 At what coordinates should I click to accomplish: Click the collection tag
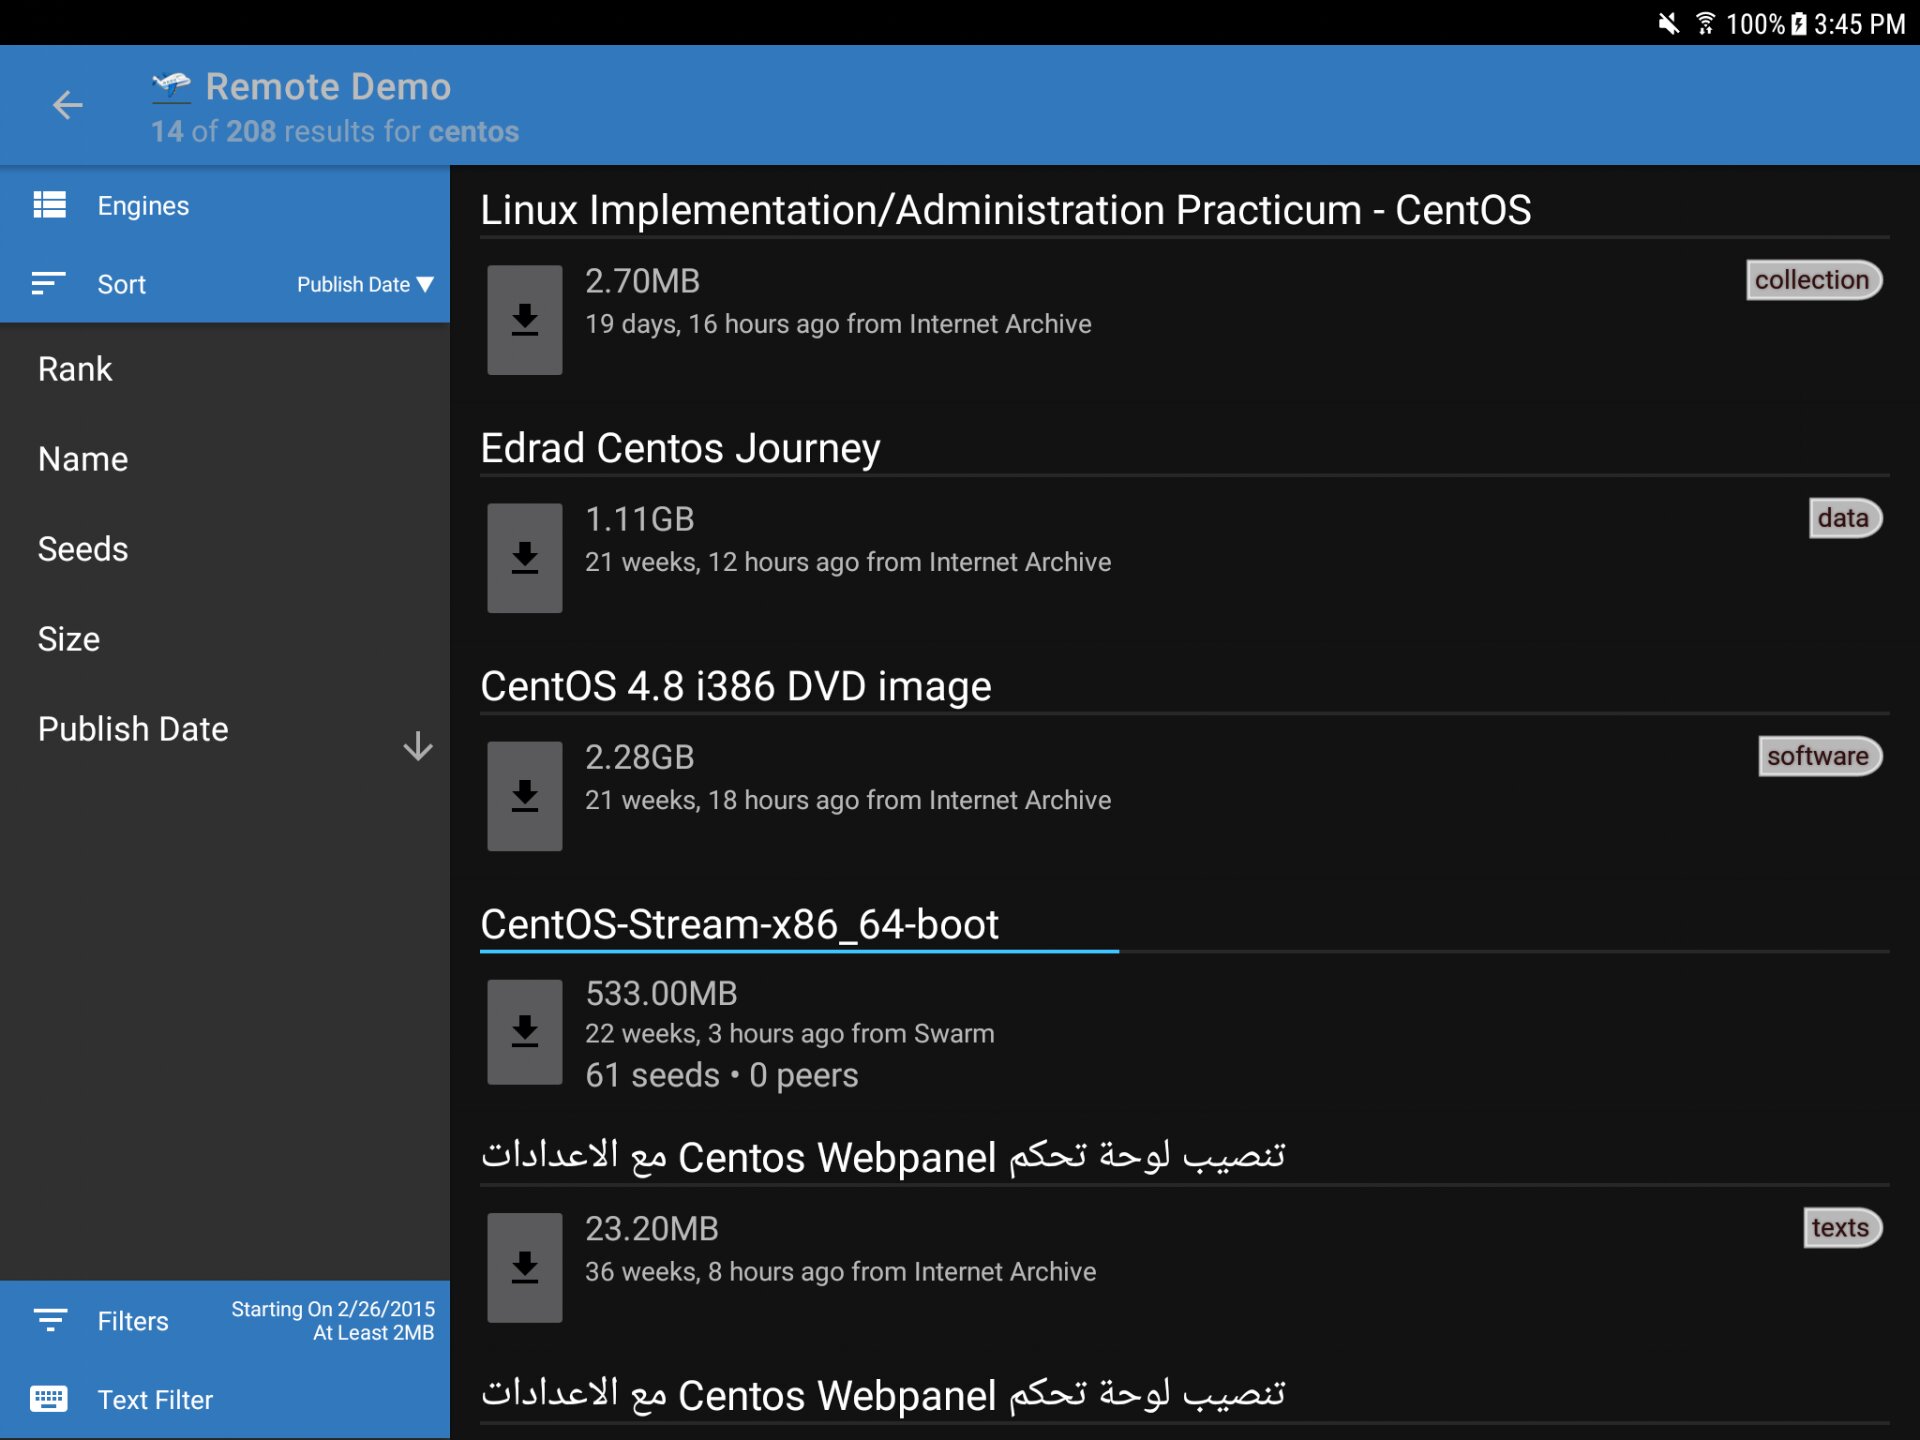(x=1812, y=280)
